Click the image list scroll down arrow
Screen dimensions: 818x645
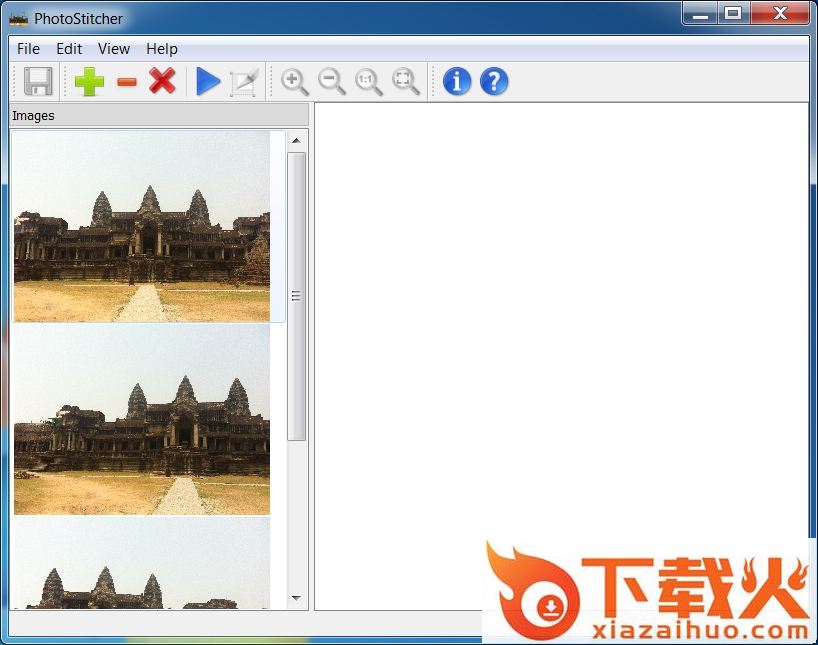coord(296,598)
